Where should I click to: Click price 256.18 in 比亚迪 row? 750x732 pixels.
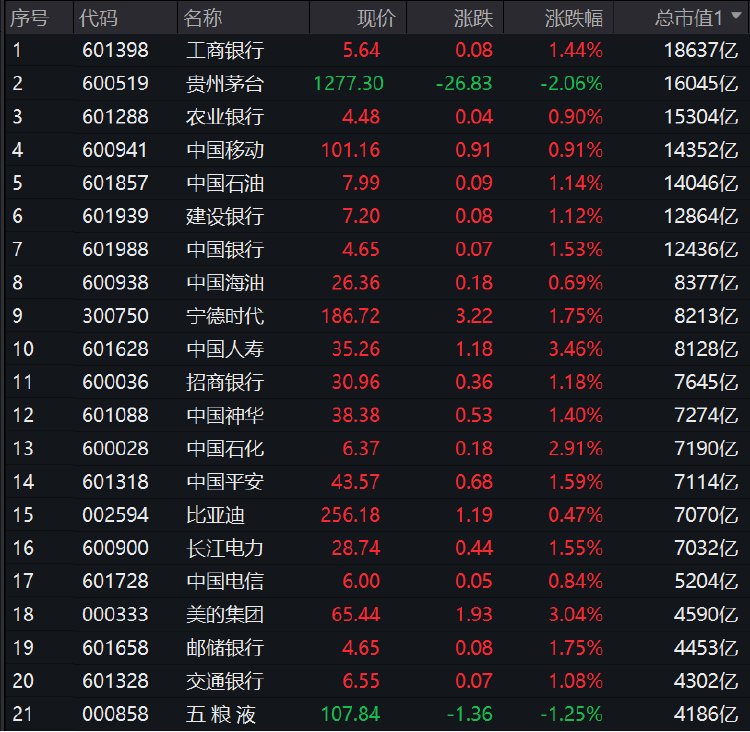click(x=351, y=515)
